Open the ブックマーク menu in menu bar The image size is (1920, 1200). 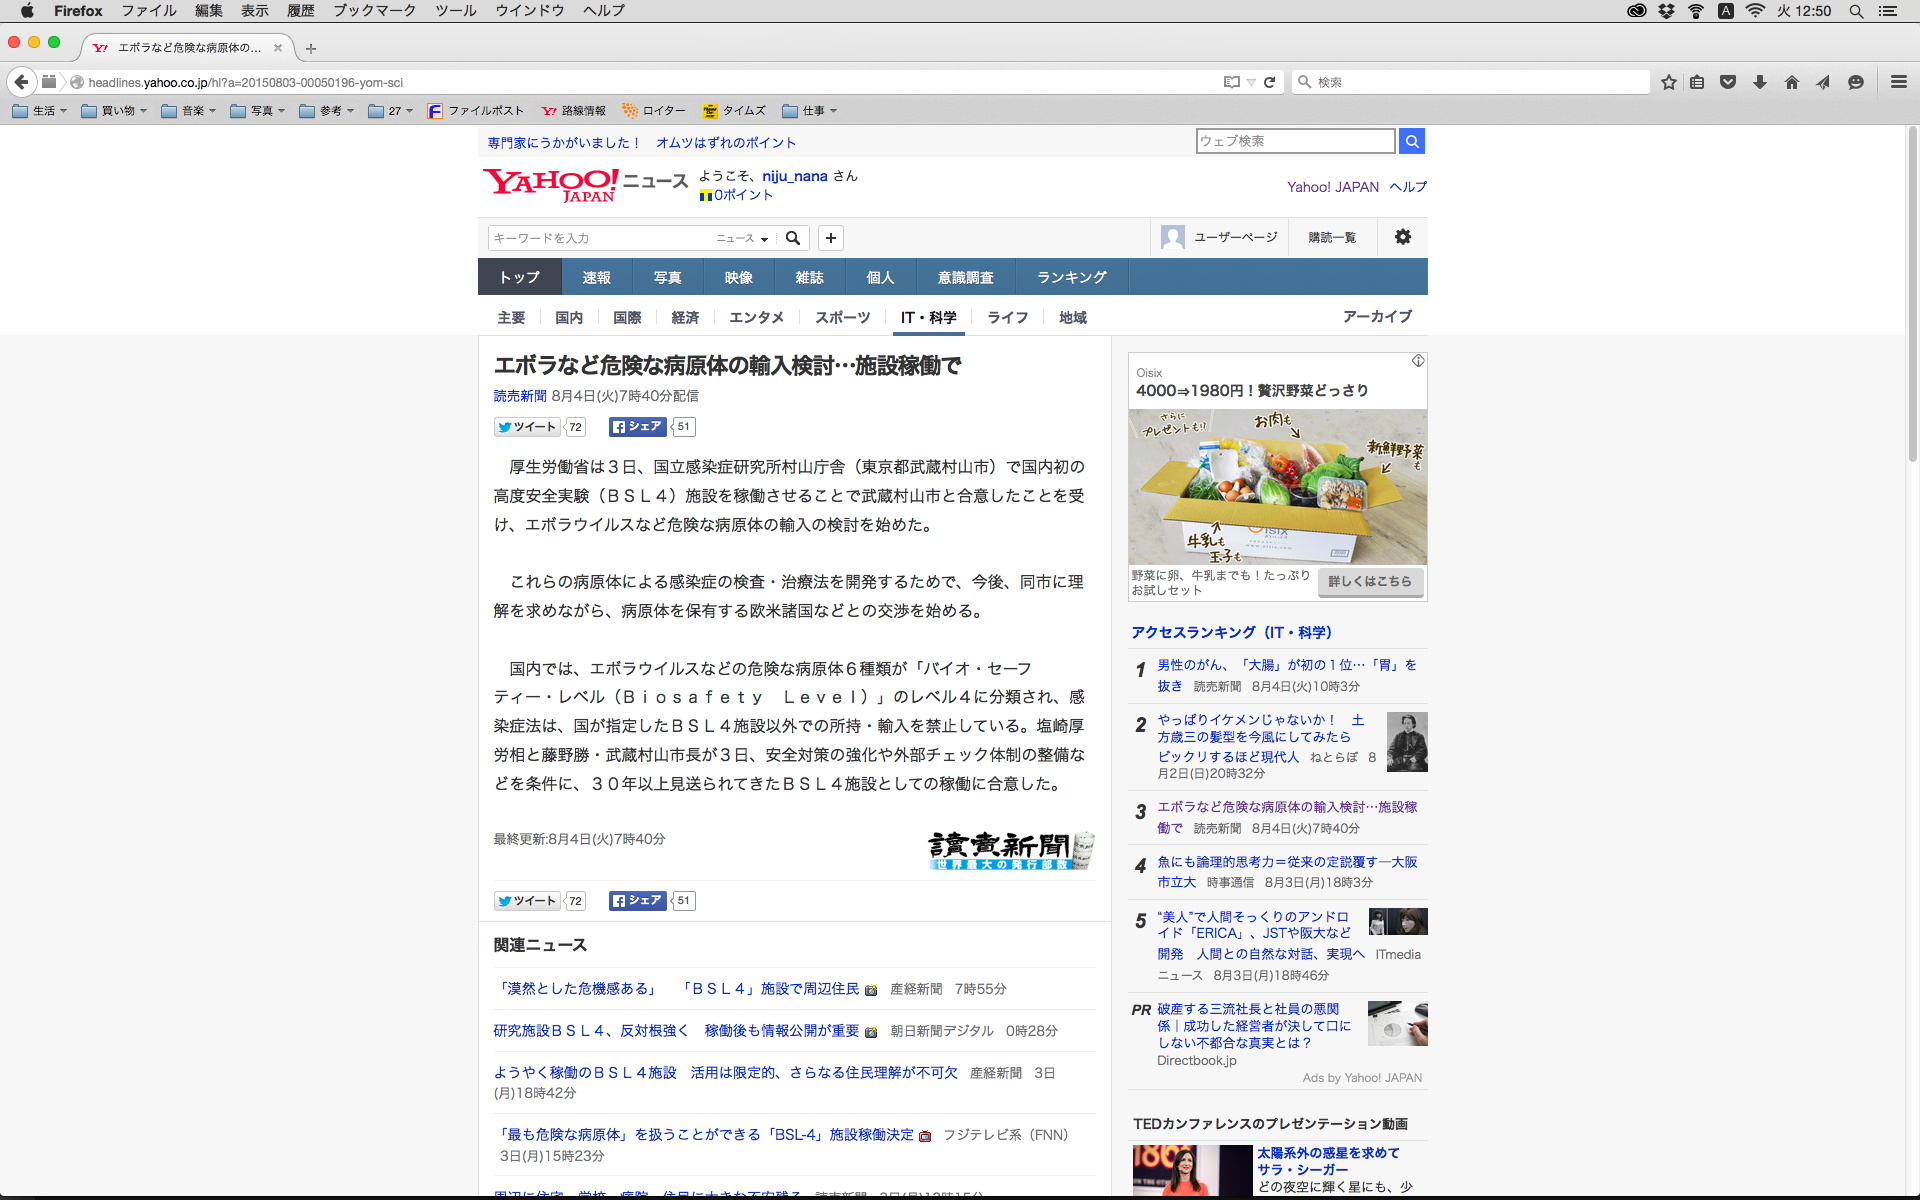[374, 11]
